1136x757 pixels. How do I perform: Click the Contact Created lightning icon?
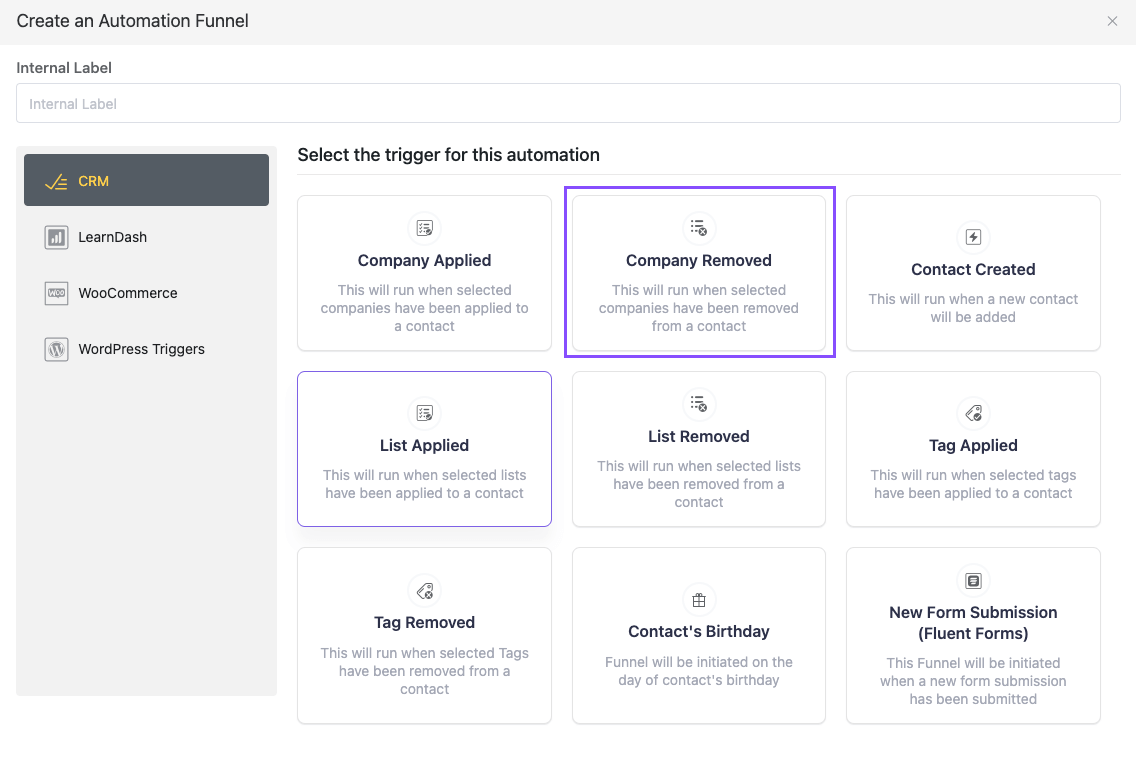coord(973,237)
